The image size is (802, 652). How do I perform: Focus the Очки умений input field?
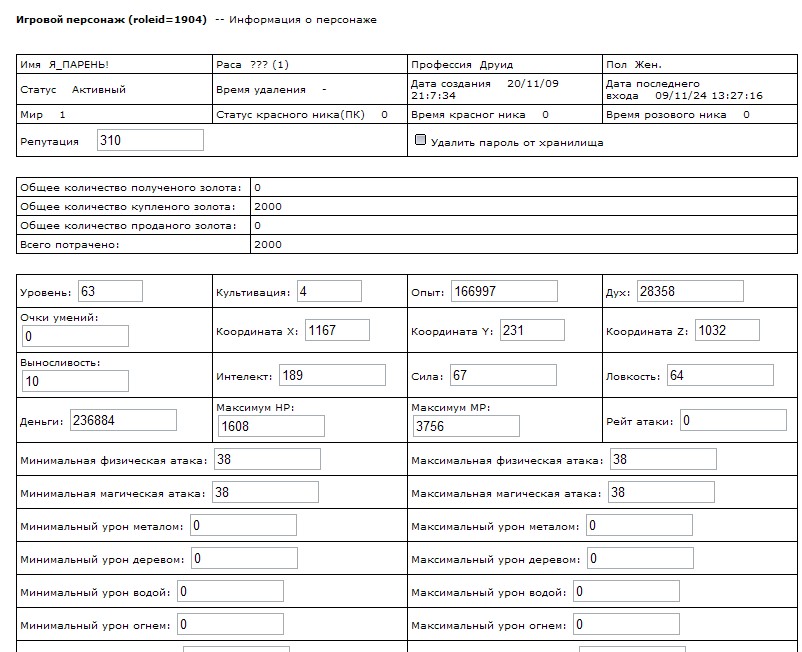click(74, 336)
